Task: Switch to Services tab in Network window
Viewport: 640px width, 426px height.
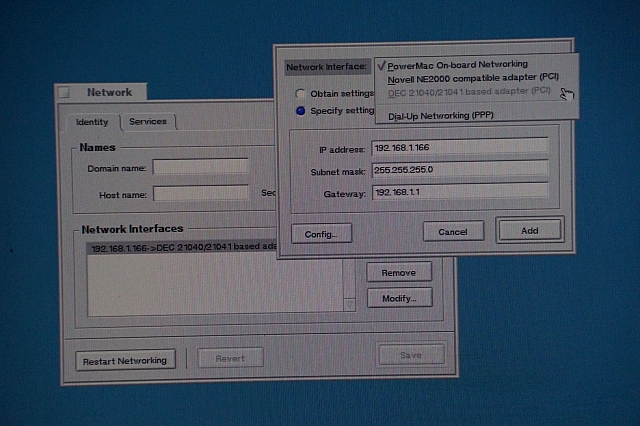Action: pos(148,121)
